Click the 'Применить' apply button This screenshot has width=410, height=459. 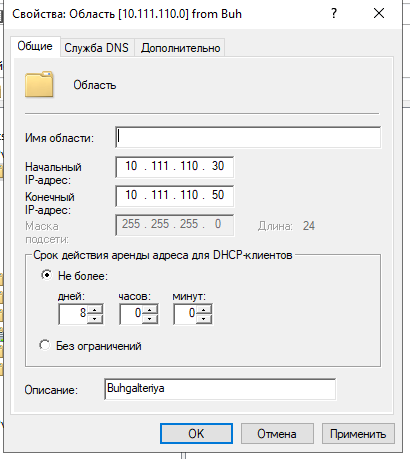(x=358, y=434)
